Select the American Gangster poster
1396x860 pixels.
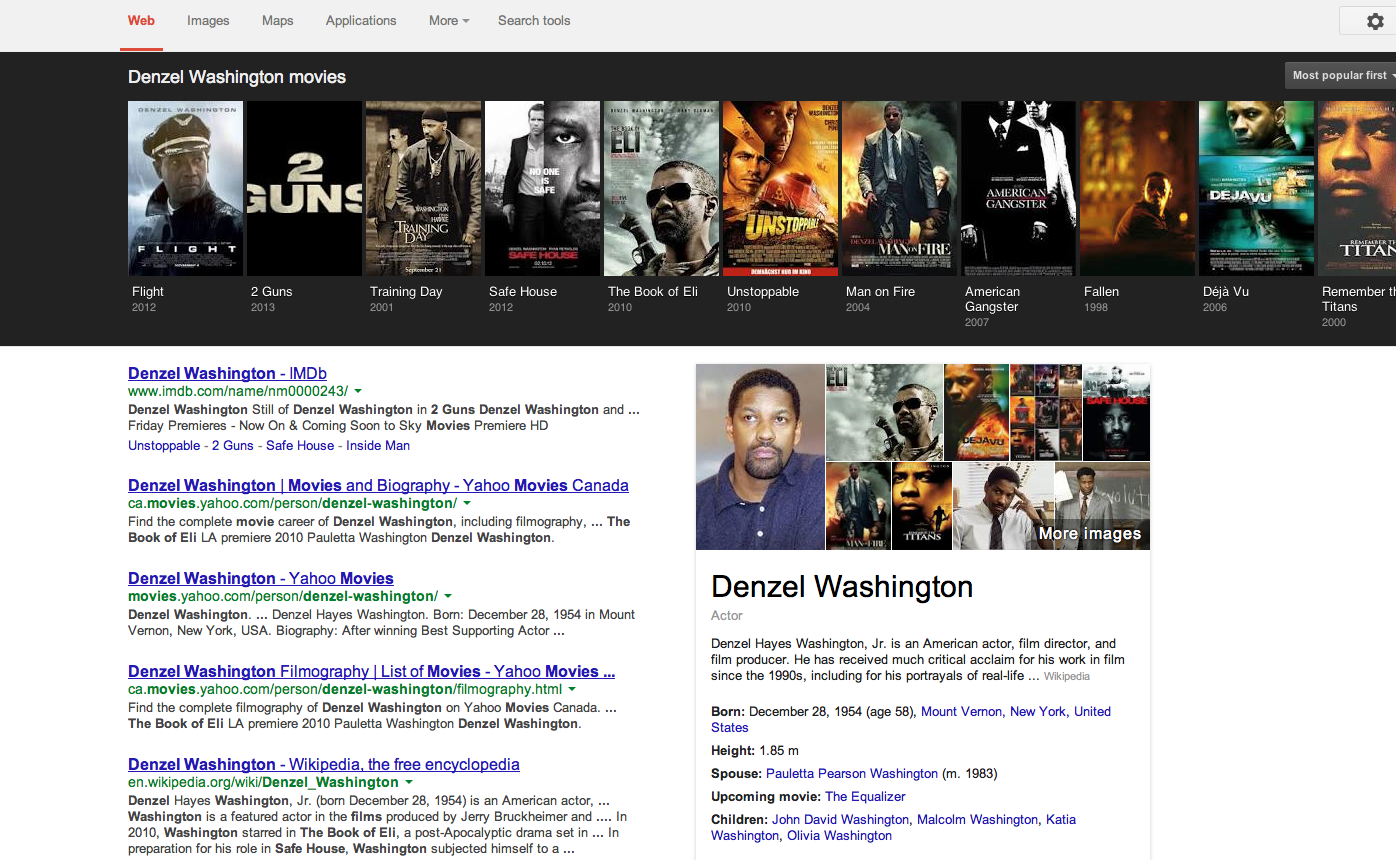click(1018, 188)
